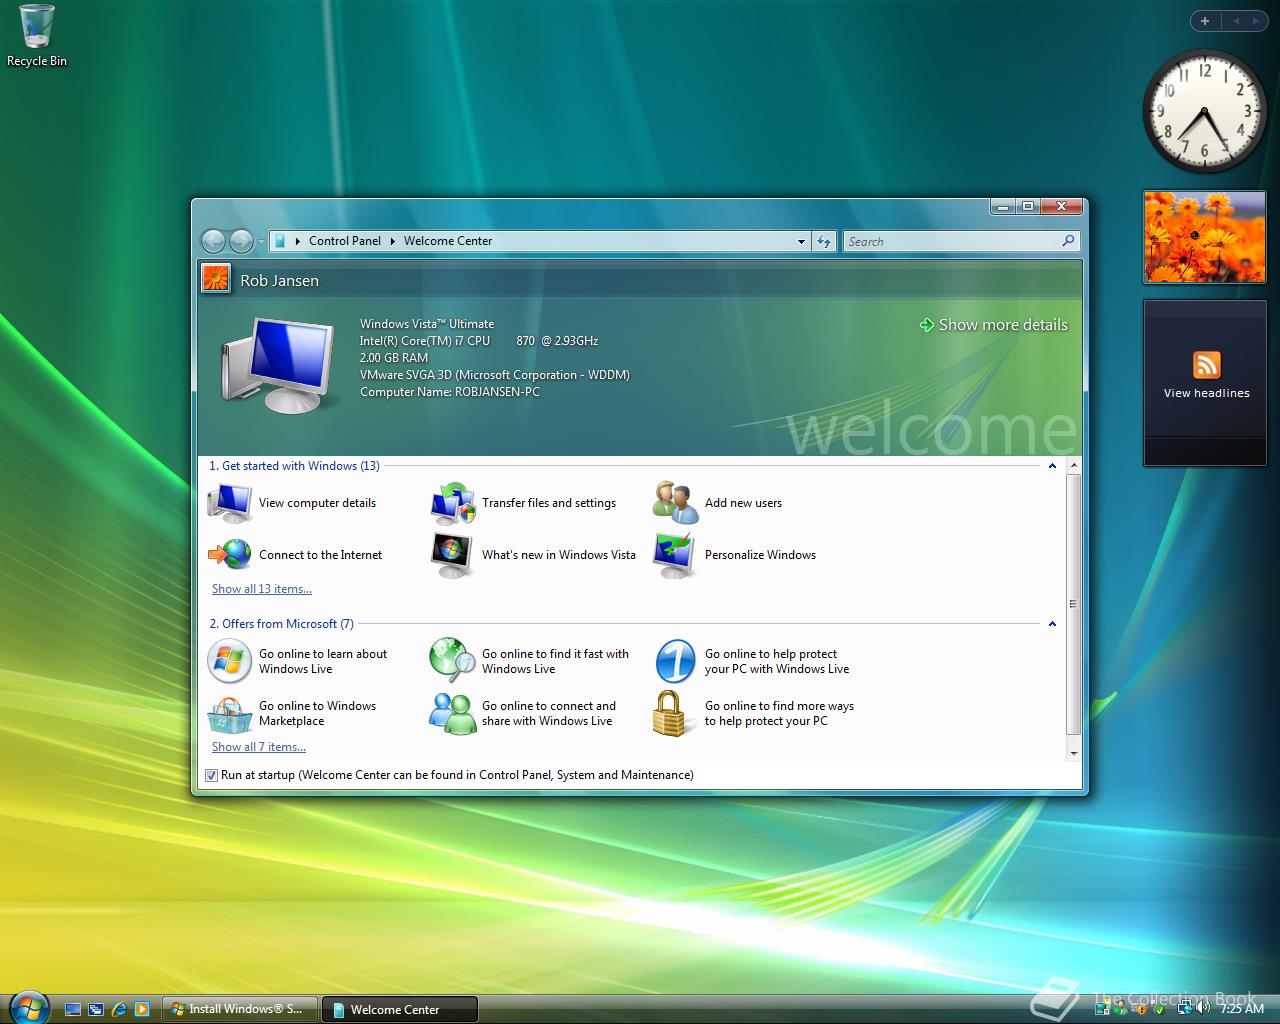
Task: Click the scrollbar up arrow
Action: (x=1074, y=466)
